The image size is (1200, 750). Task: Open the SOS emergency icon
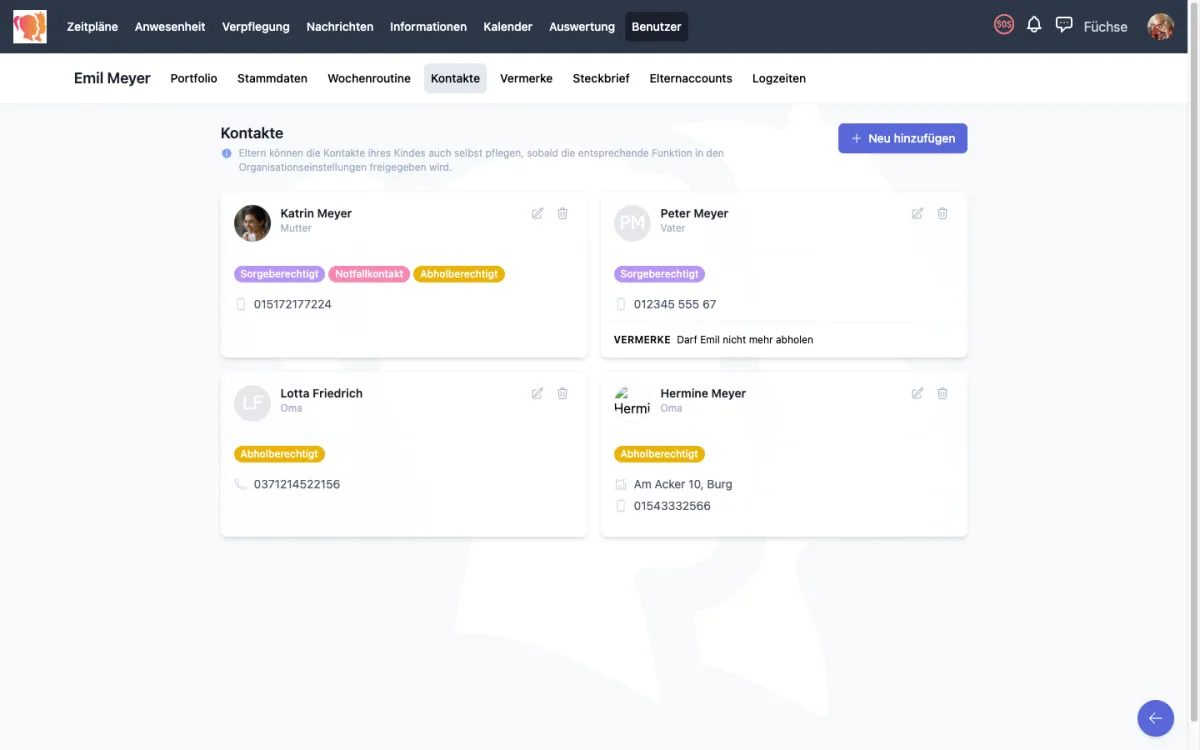pyautogui.click(x=1004, y=25)
